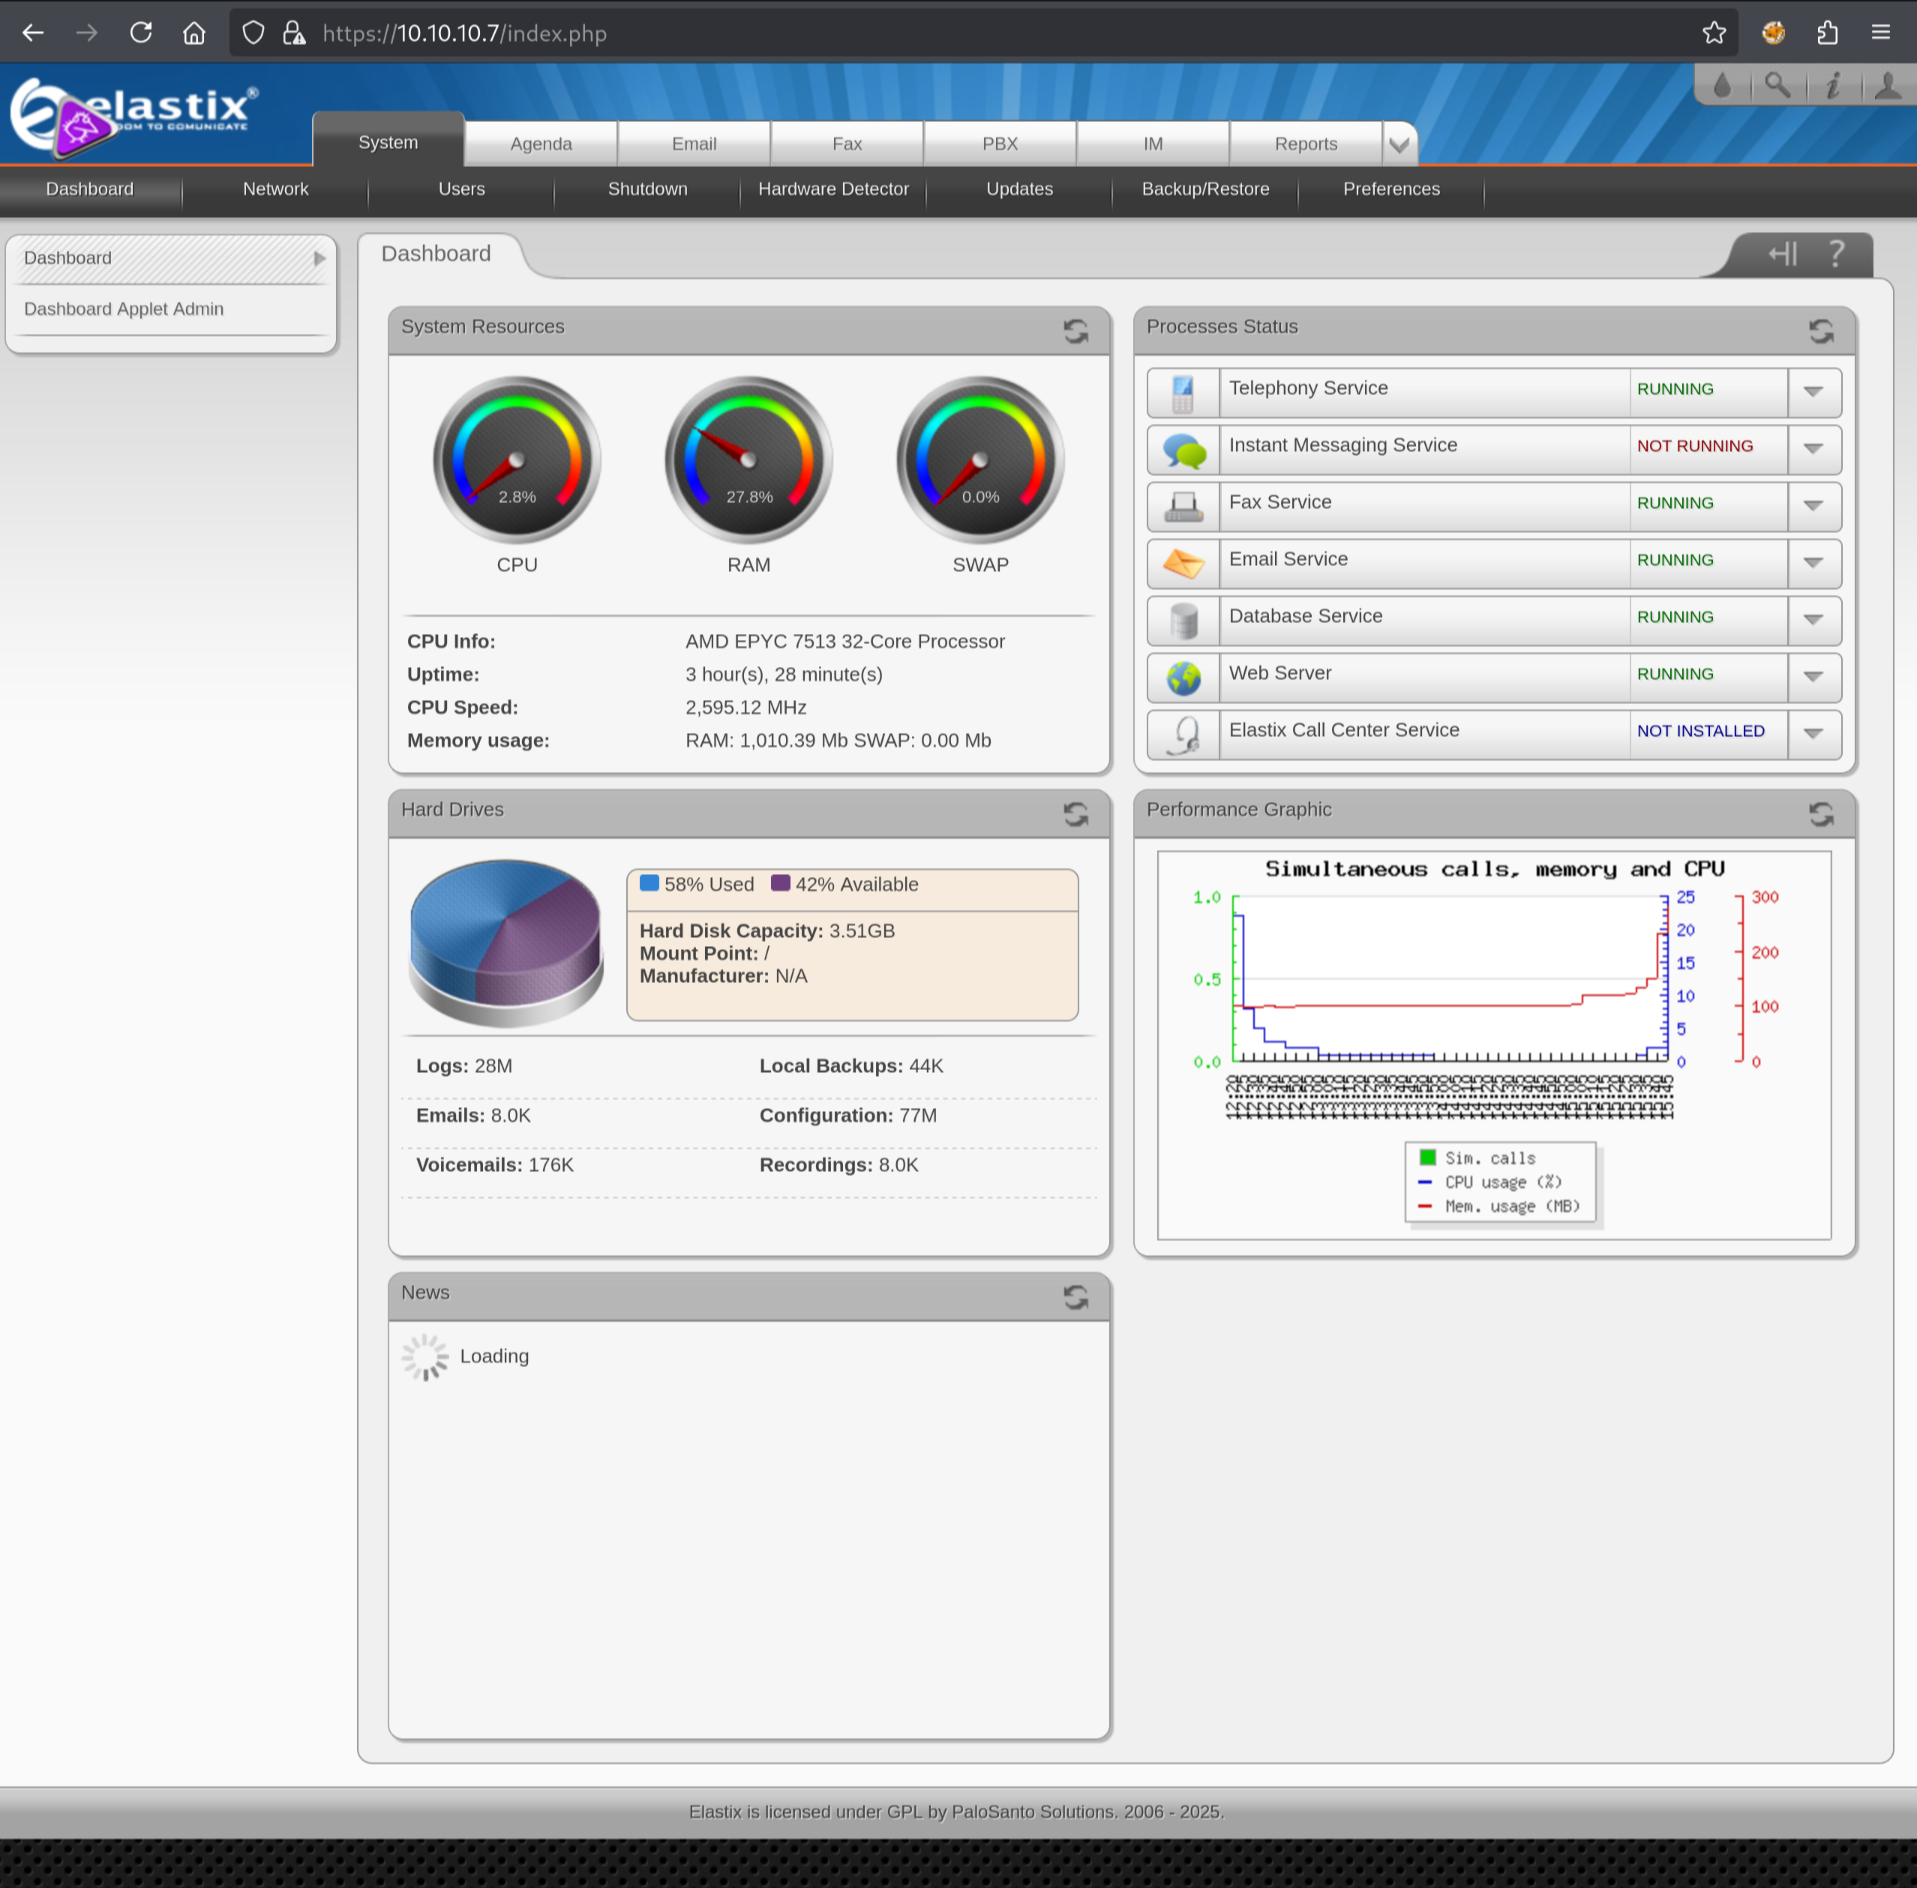This screenshot has width=1917, height=1888.
Task: Switch to the Reports tab
Action: (x=1306, y=144)
